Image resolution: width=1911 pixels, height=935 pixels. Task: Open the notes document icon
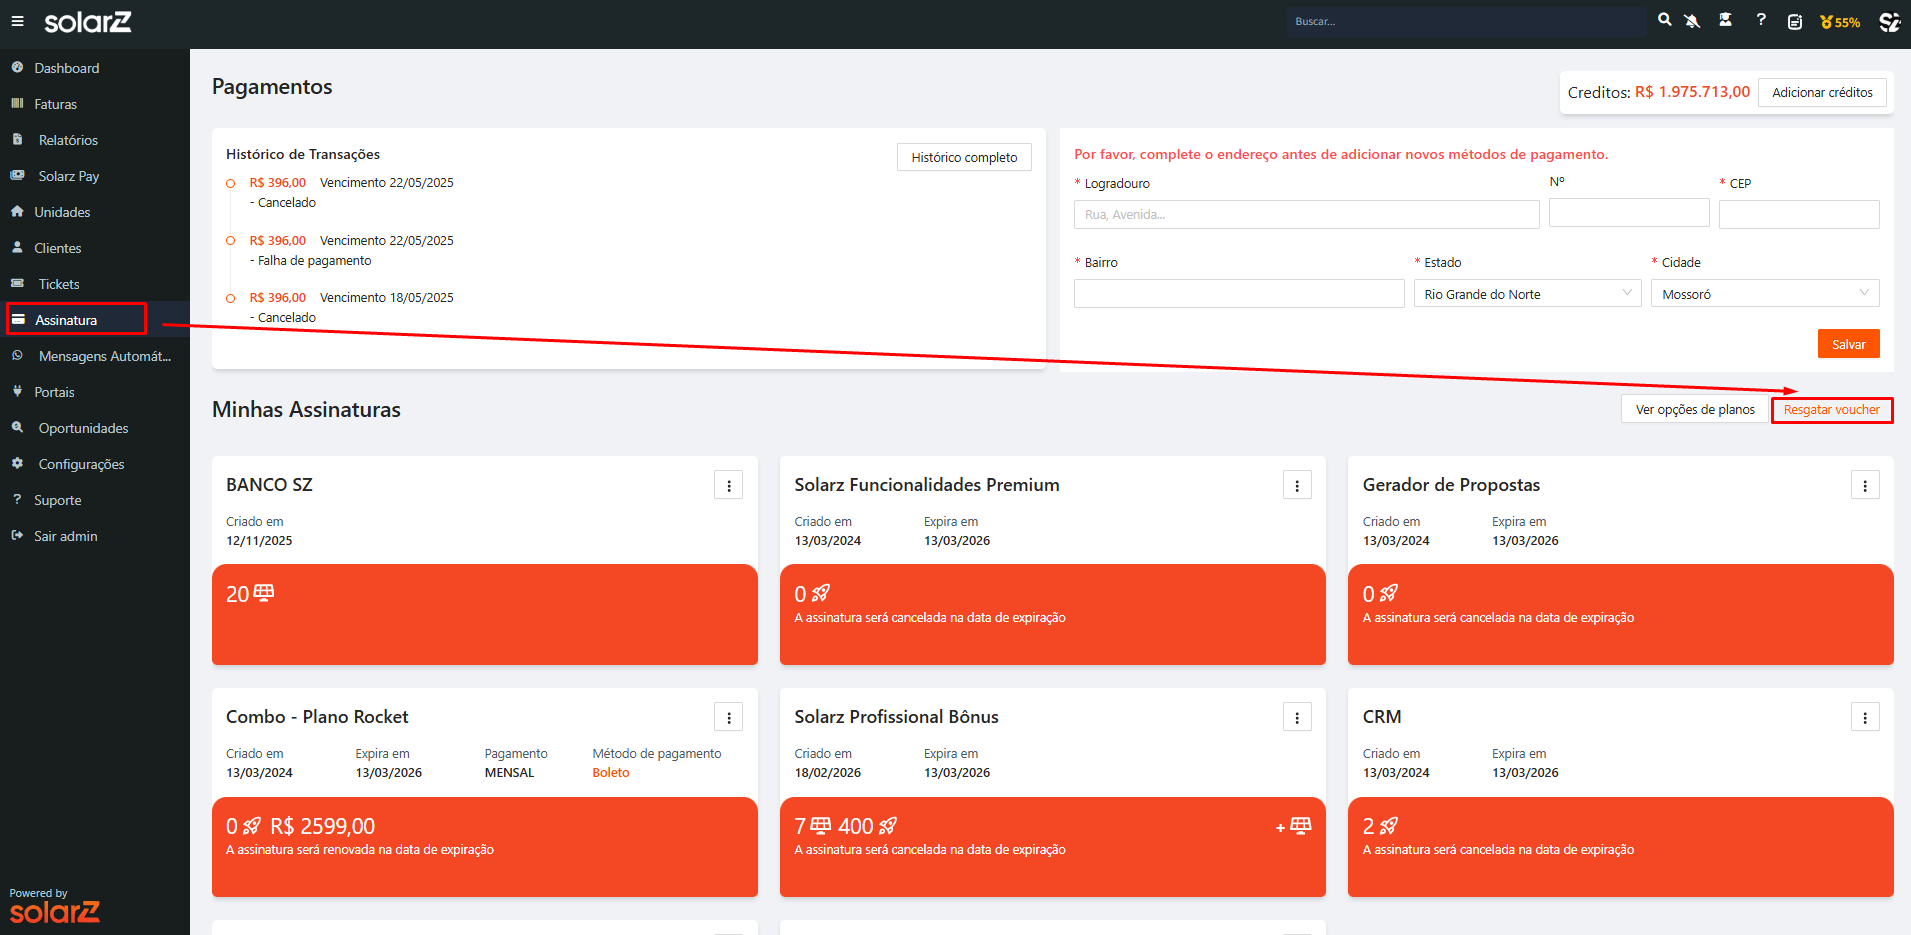coord(1795,22)
